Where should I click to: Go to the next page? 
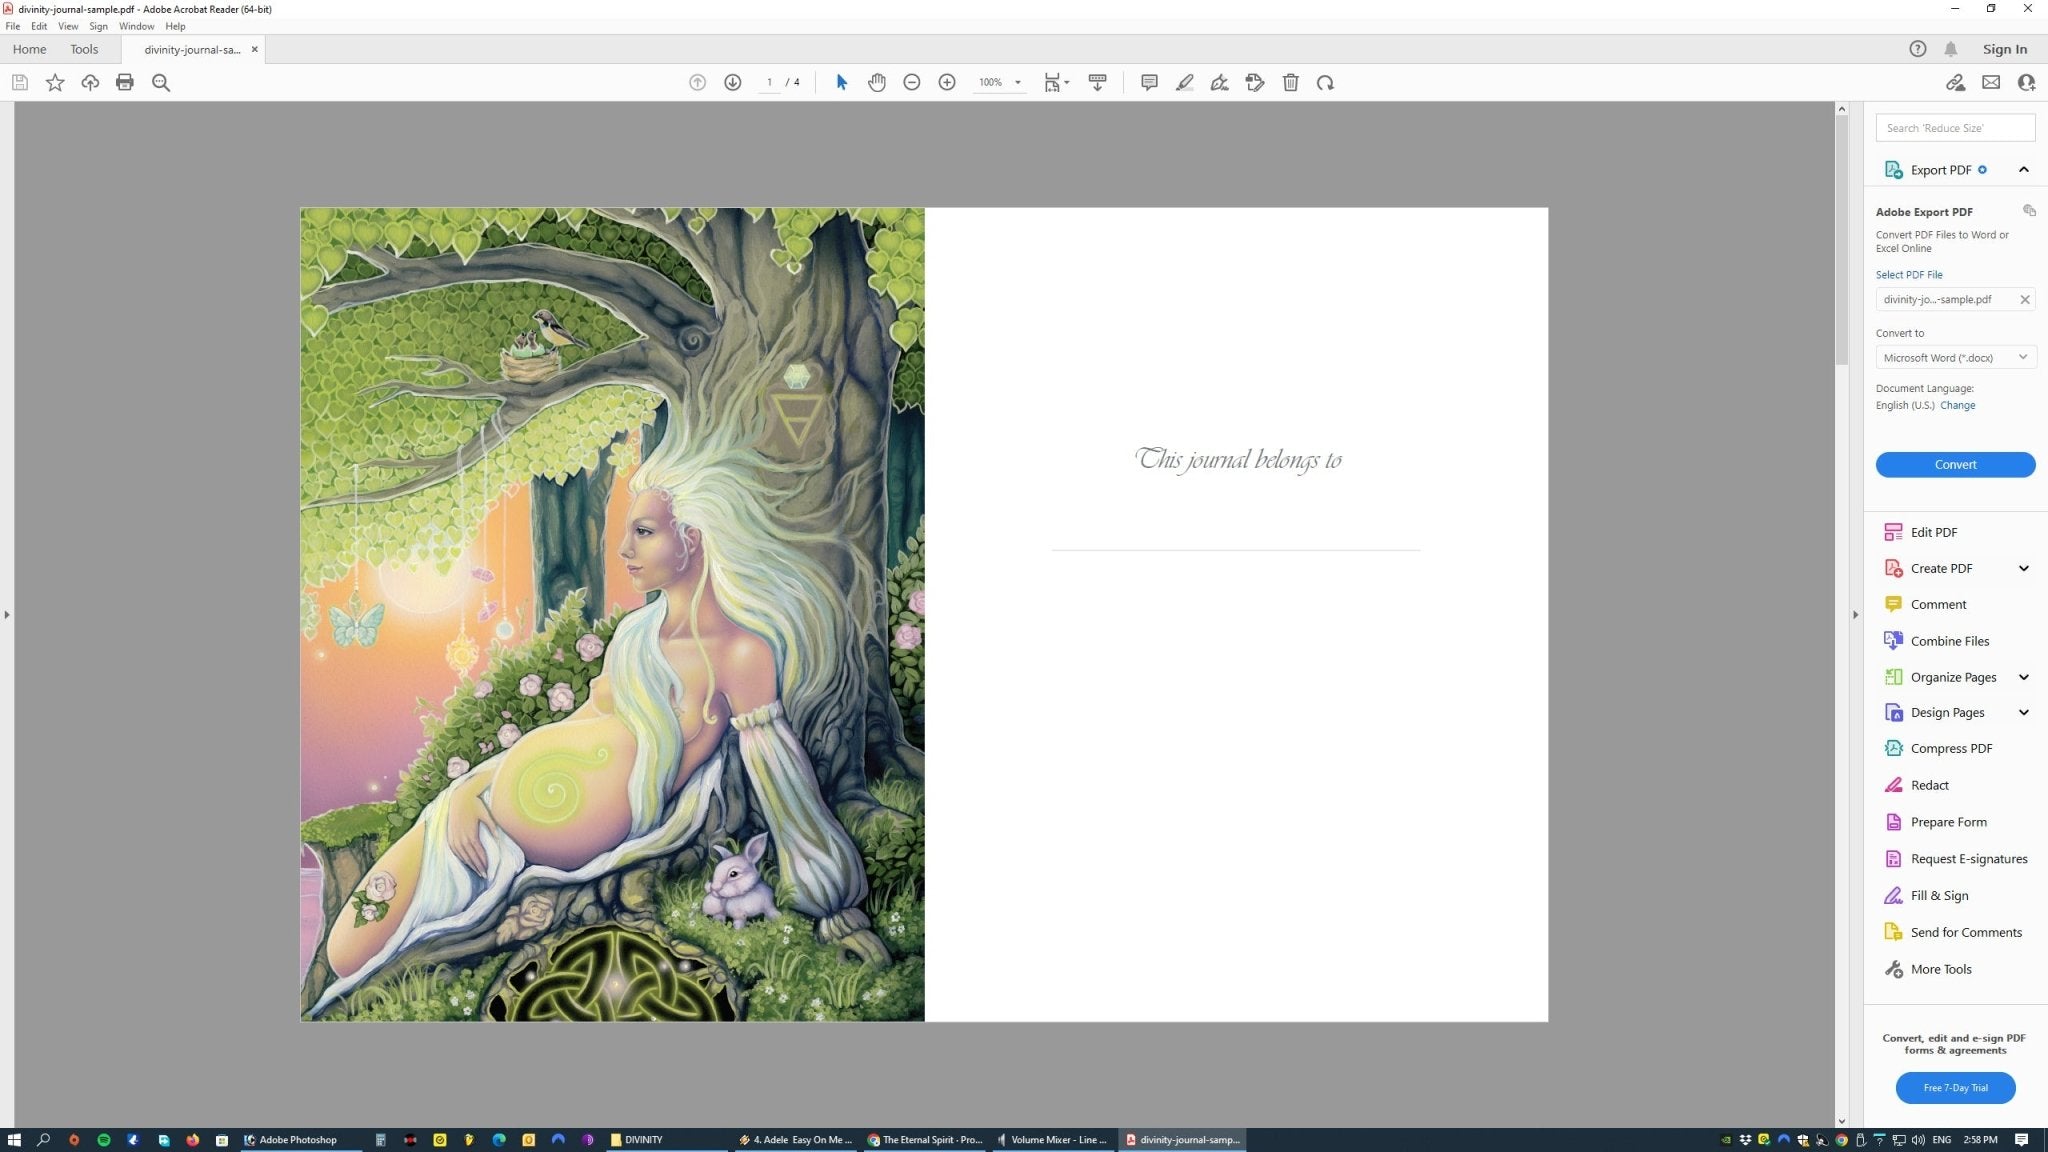coord(732,83)
